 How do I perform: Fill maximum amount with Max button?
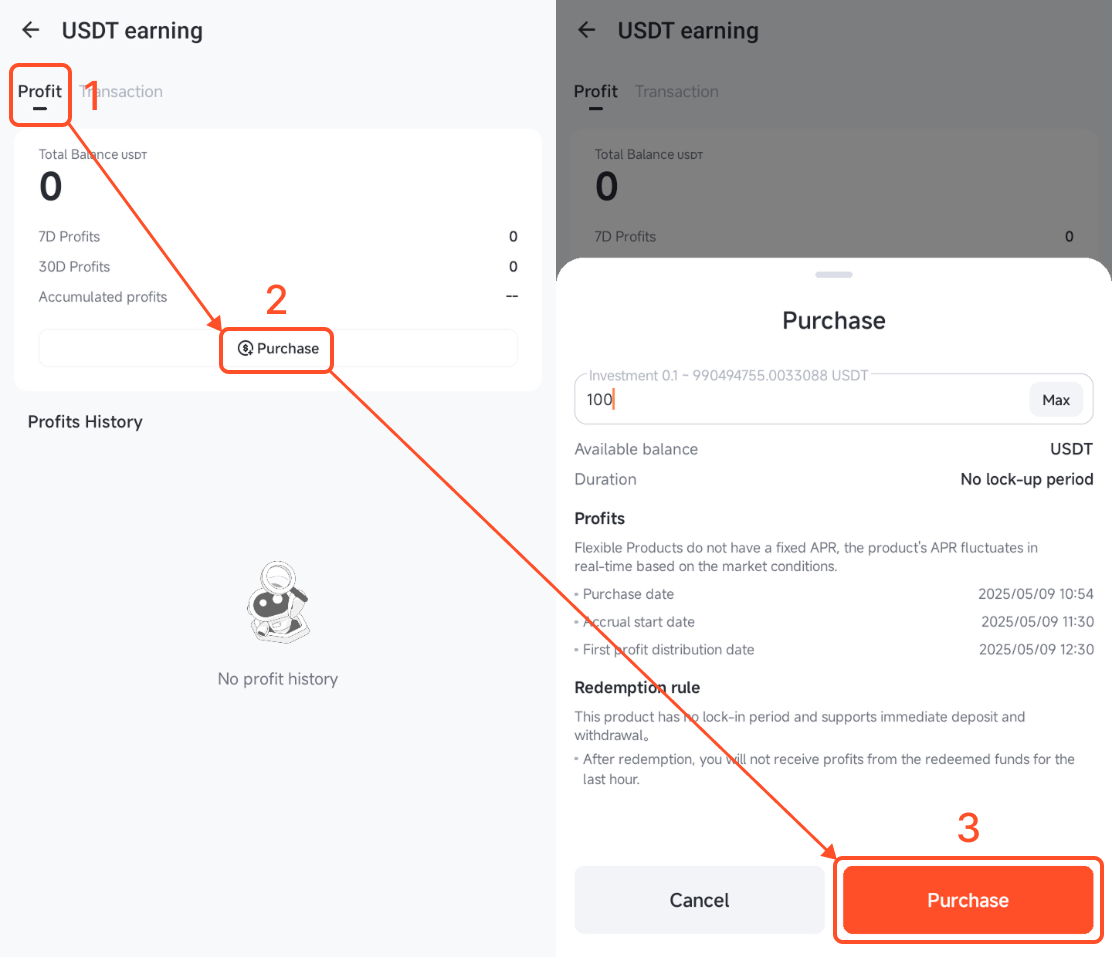tap(1056, 400)
